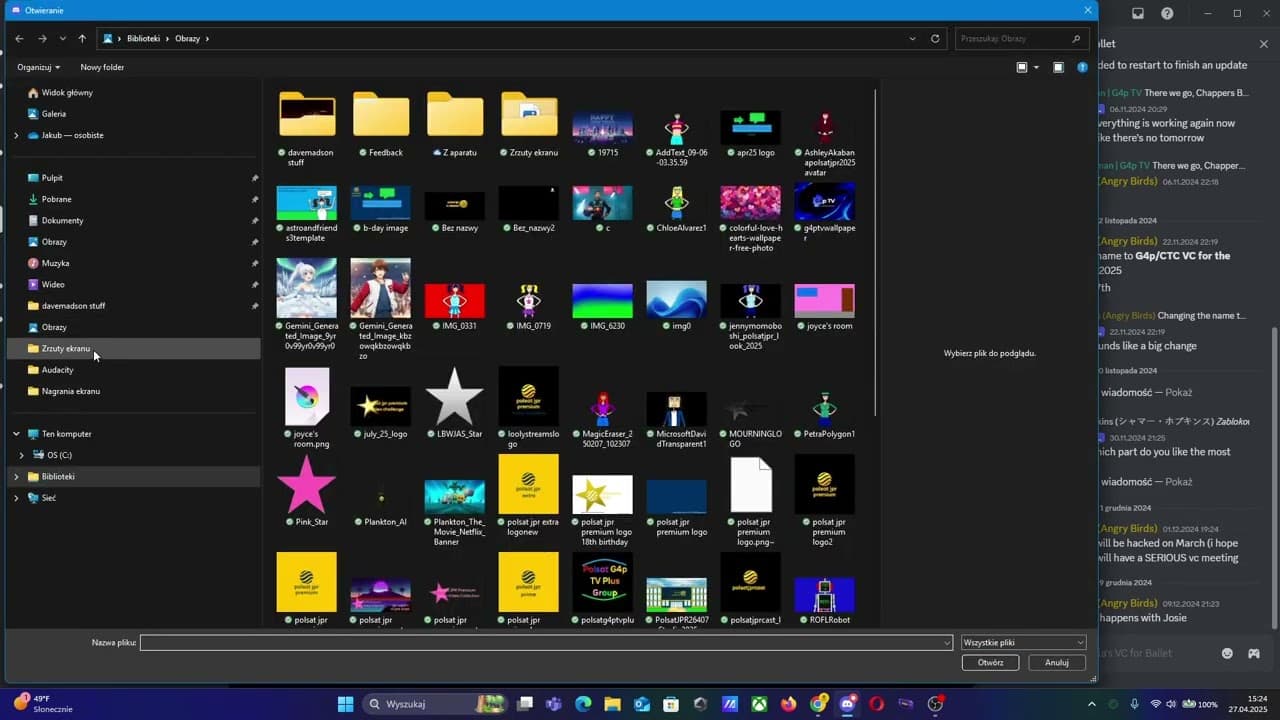Click the file list vertical scrollbar

(x=875, y=253)
